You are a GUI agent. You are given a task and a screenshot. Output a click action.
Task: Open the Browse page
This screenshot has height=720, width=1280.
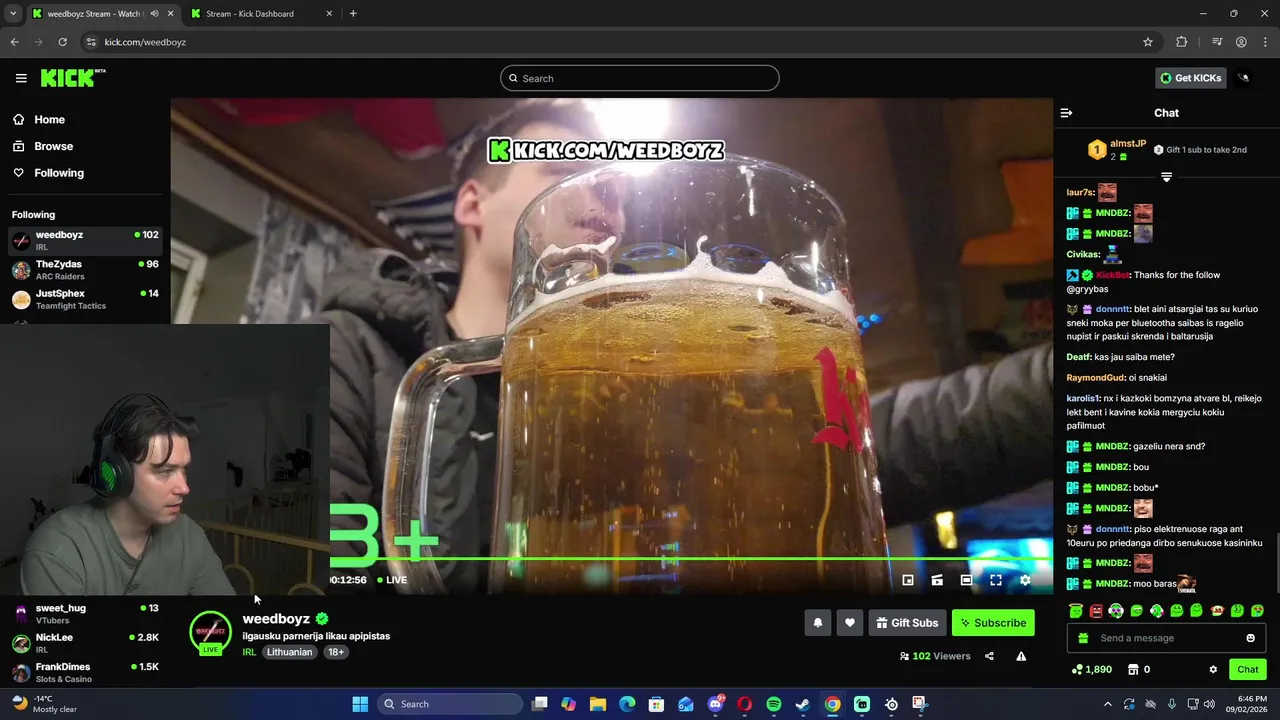coord(53,146)
